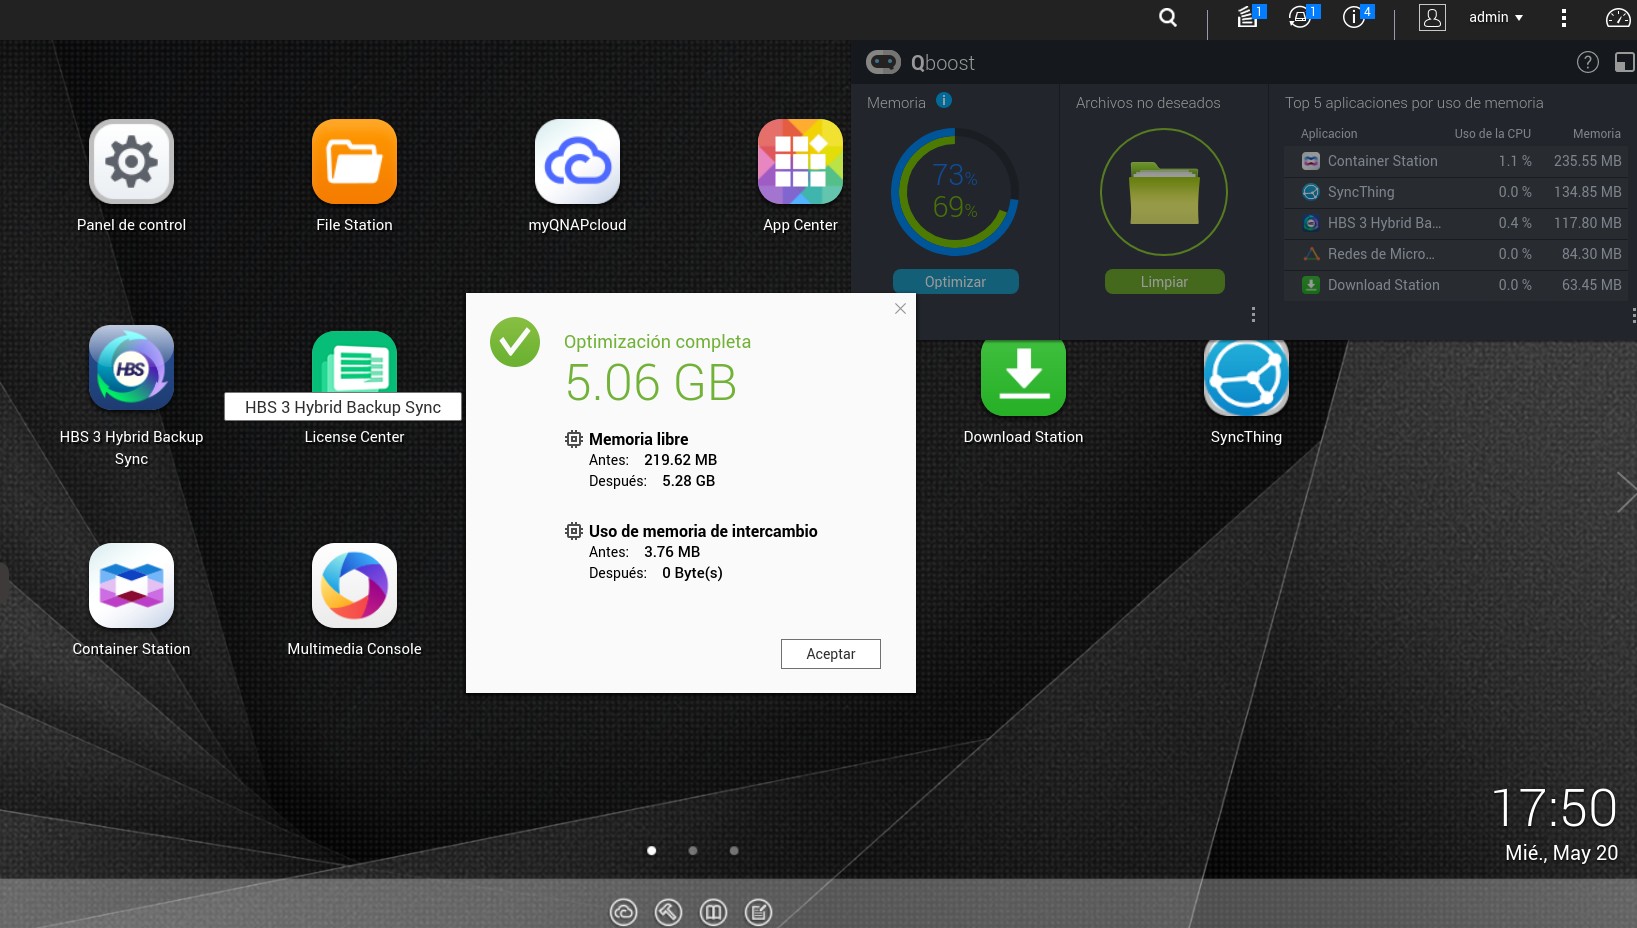Open the dashboard gauge icon
Screen dimensions: 1637x928
tap(1617, 17)
